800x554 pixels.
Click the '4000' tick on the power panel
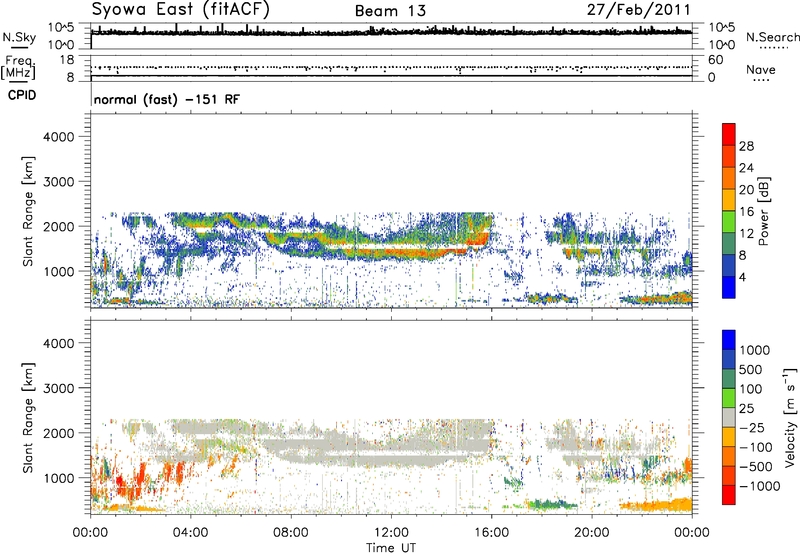coord(59,137)
